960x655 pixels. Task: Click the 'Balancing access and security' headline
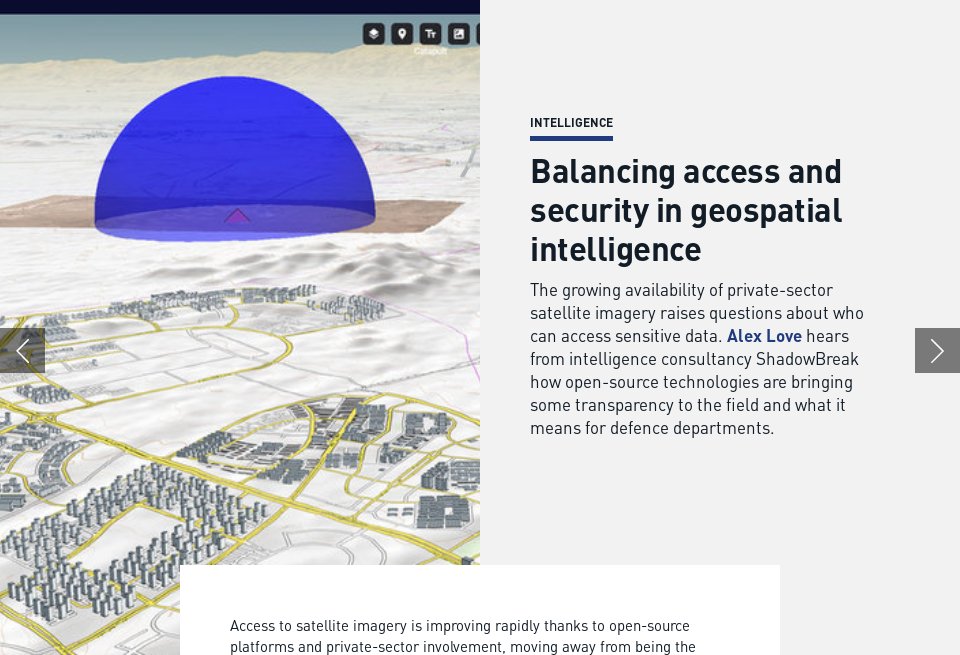point(686,210)
